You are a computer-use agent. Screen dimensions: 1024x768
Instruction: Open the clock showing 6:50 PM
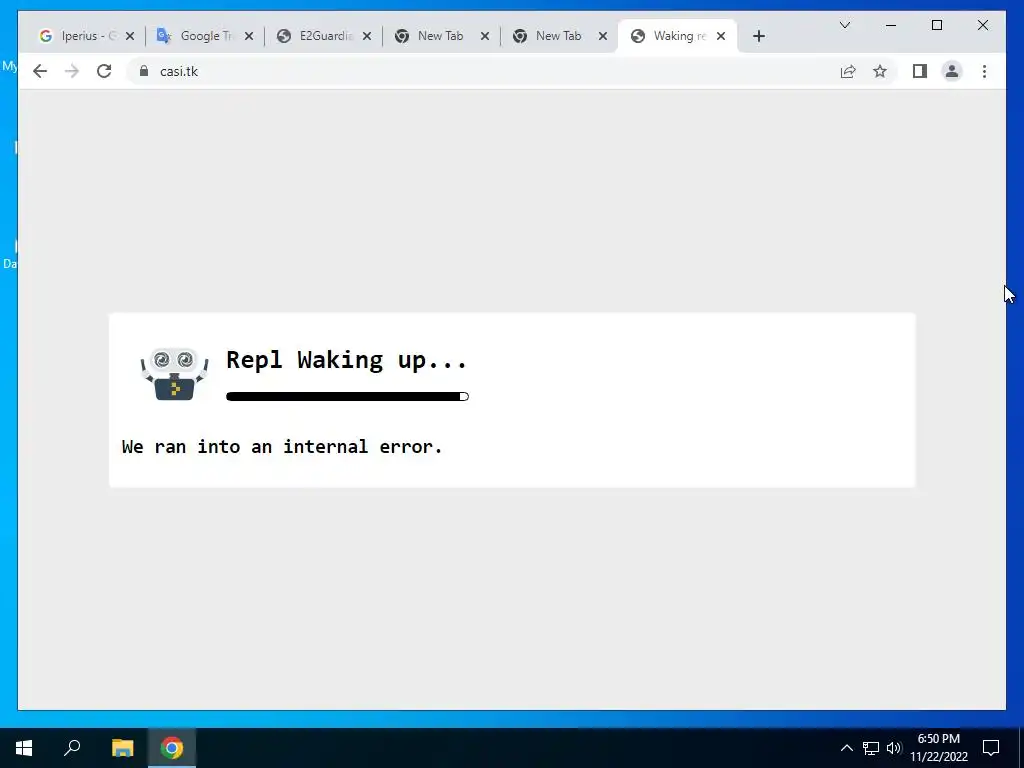click(939, 748)
